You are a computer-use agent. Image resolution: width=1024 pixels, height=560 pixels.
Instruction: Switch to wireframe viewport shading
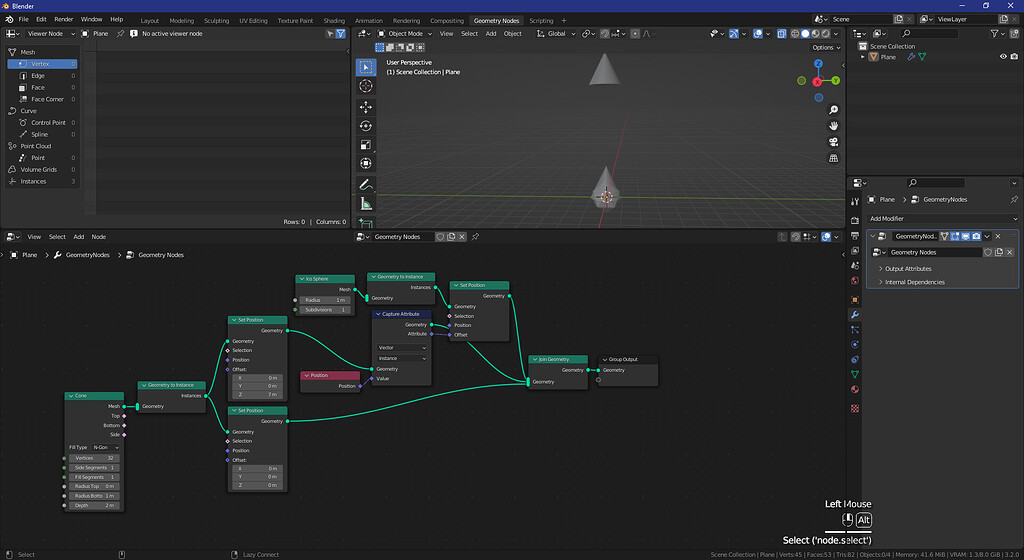click(x=795, y=33)
